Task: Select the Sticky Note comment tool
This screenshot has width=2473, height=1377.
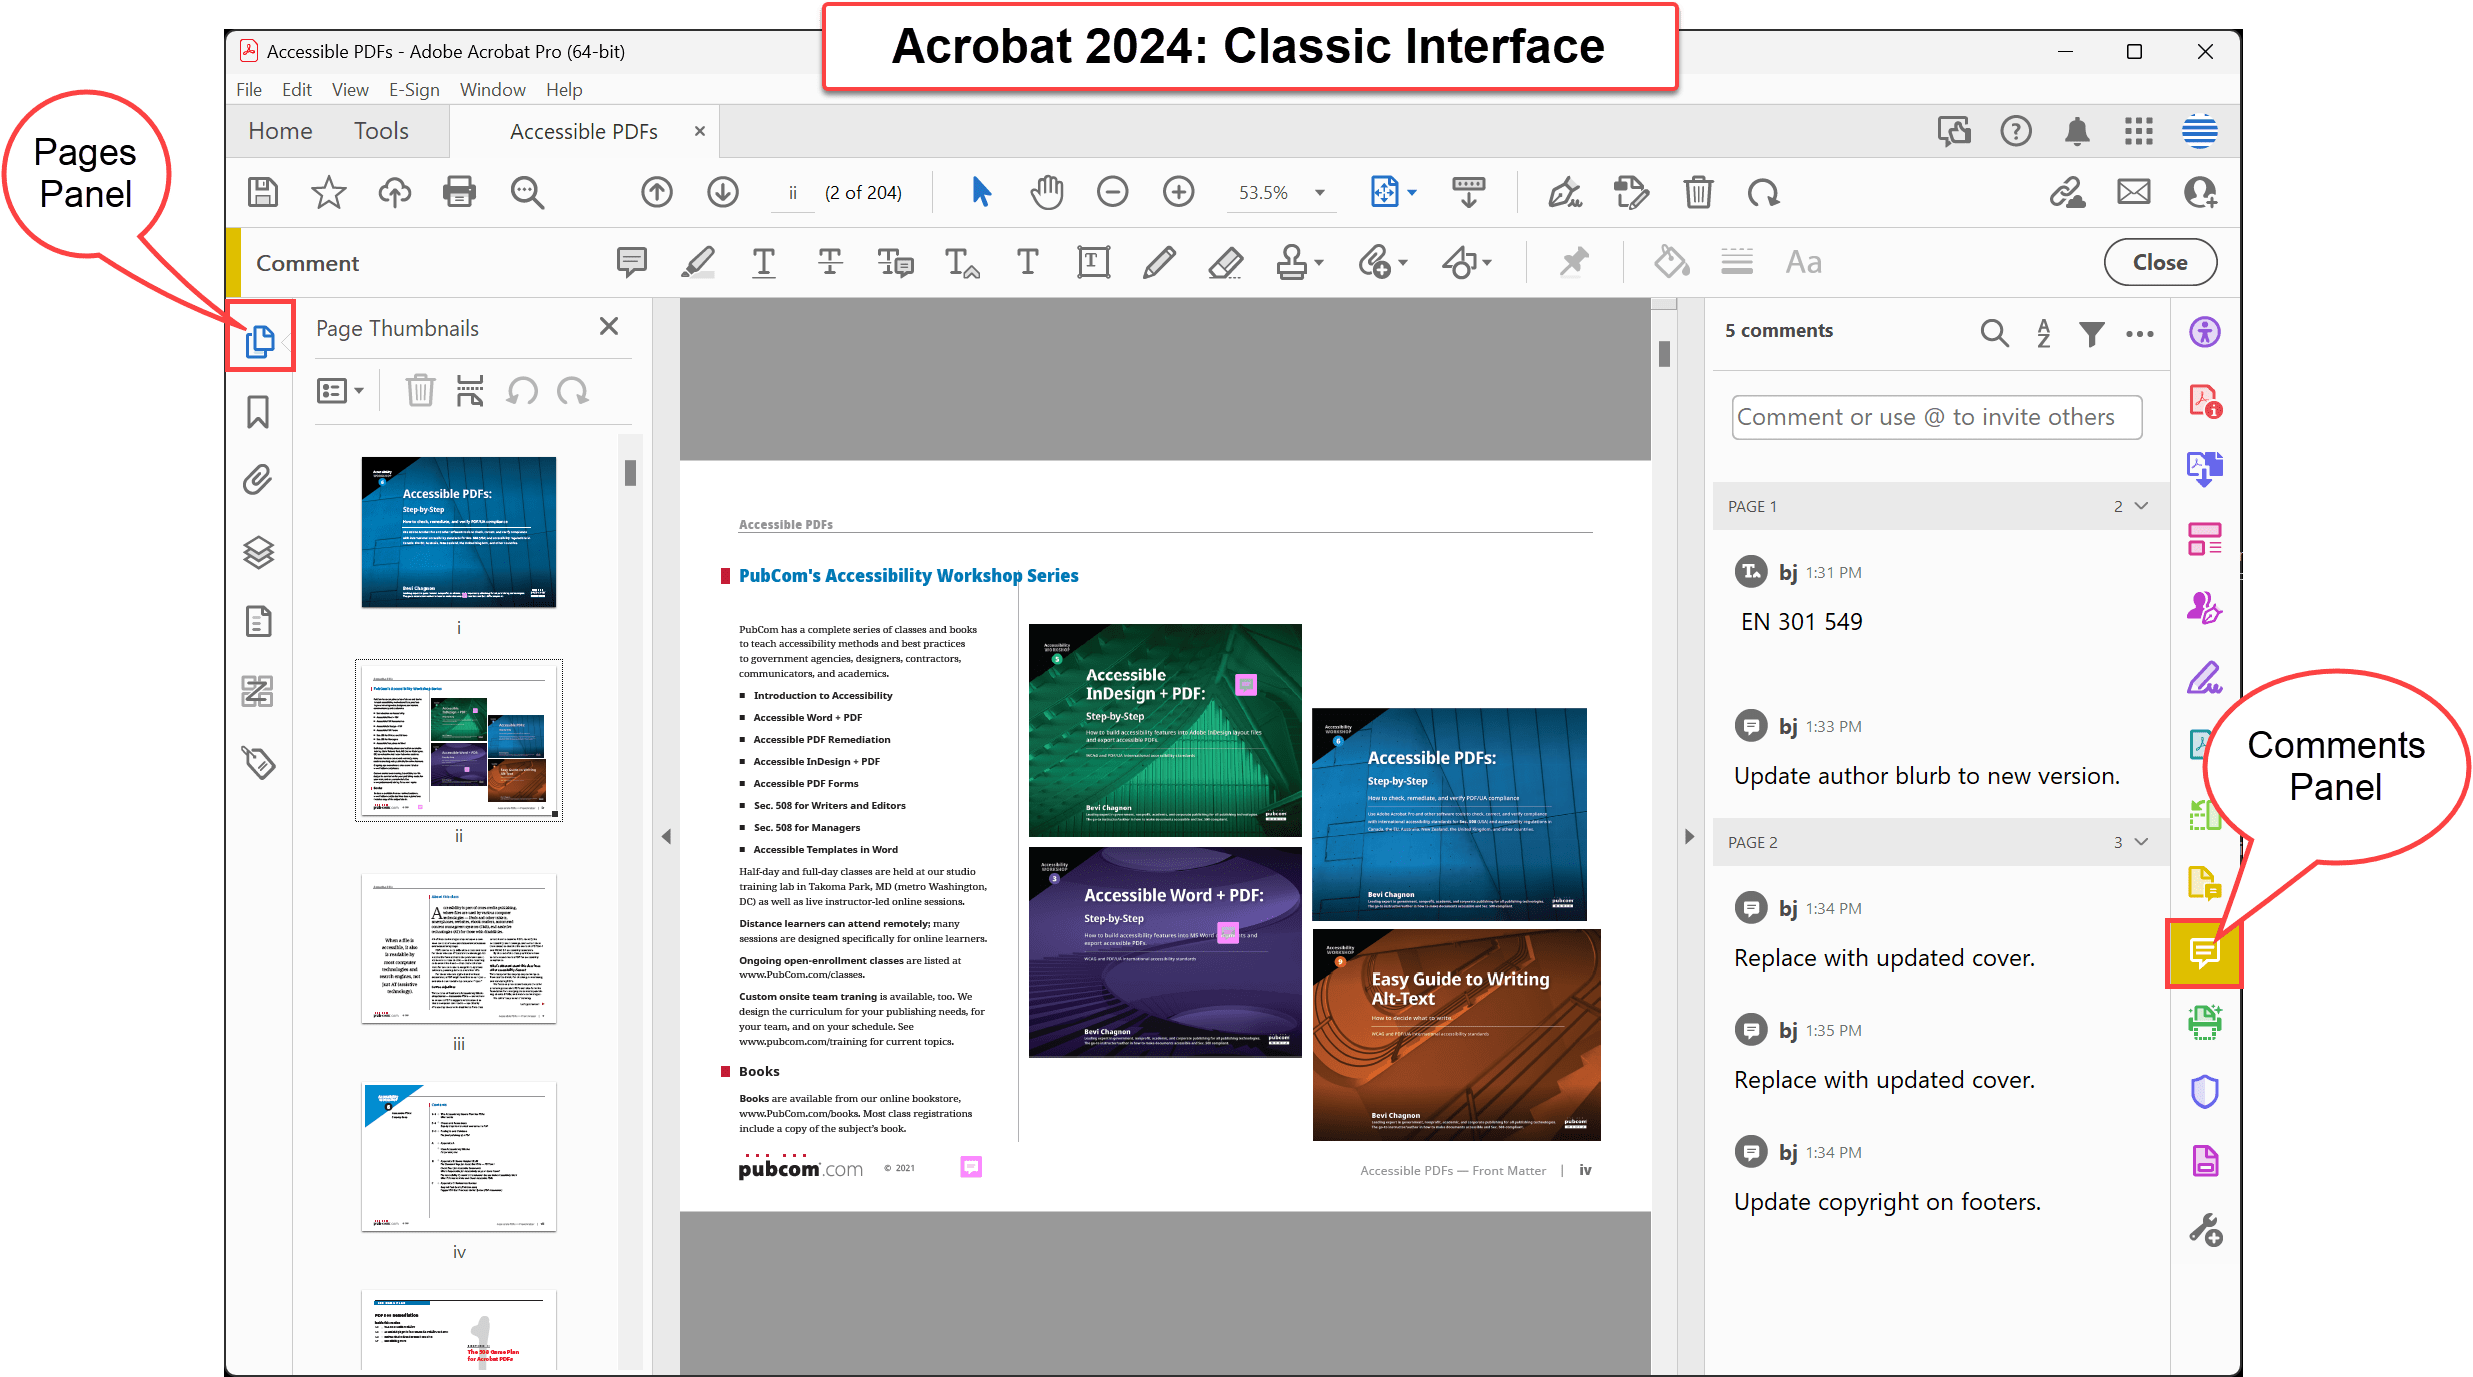Action: 631,262
